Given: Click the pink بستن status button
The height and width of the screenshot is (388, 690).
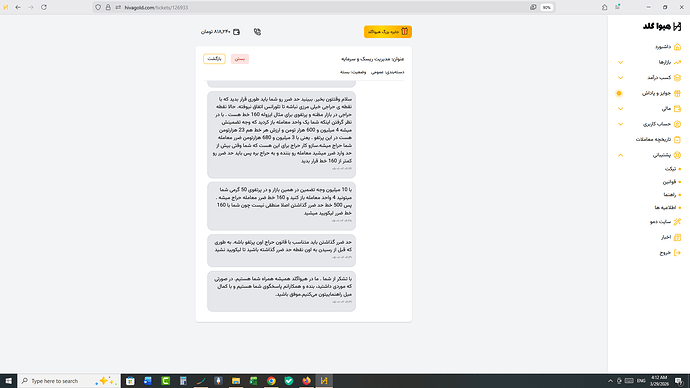Looking at the screenshot, I should (240, 59).
